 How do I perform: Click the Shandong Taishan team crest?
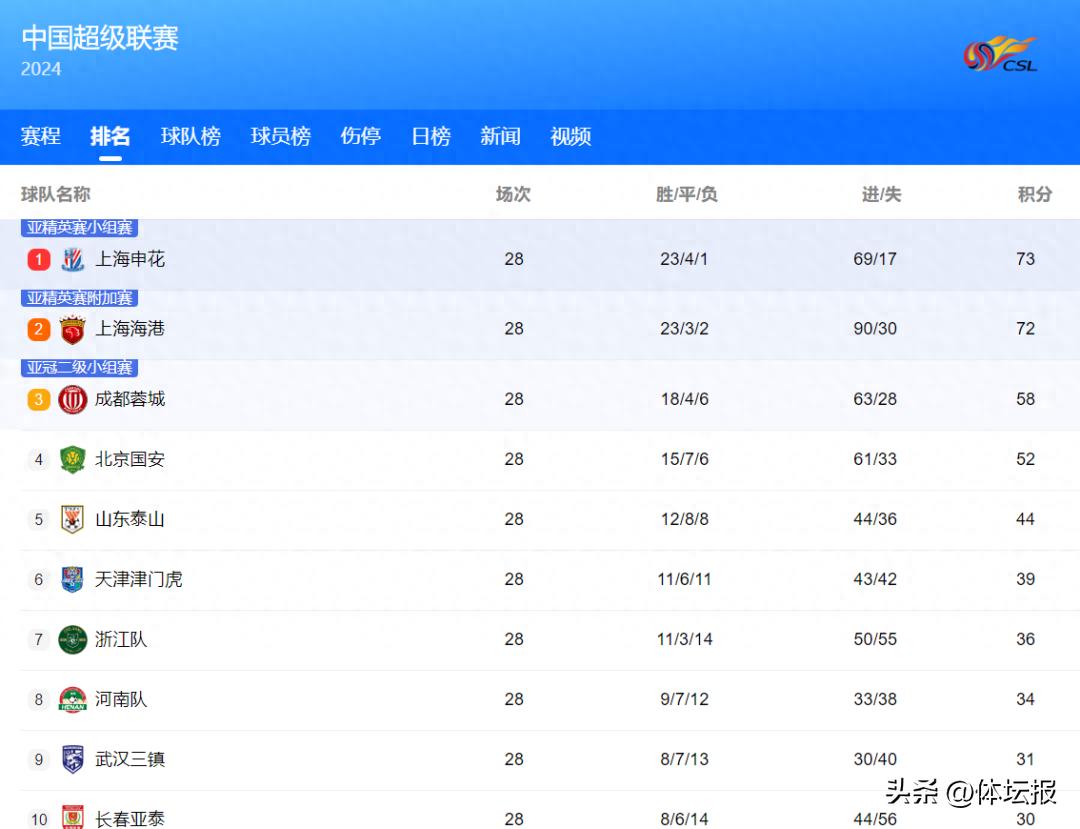tap(72, 520)
